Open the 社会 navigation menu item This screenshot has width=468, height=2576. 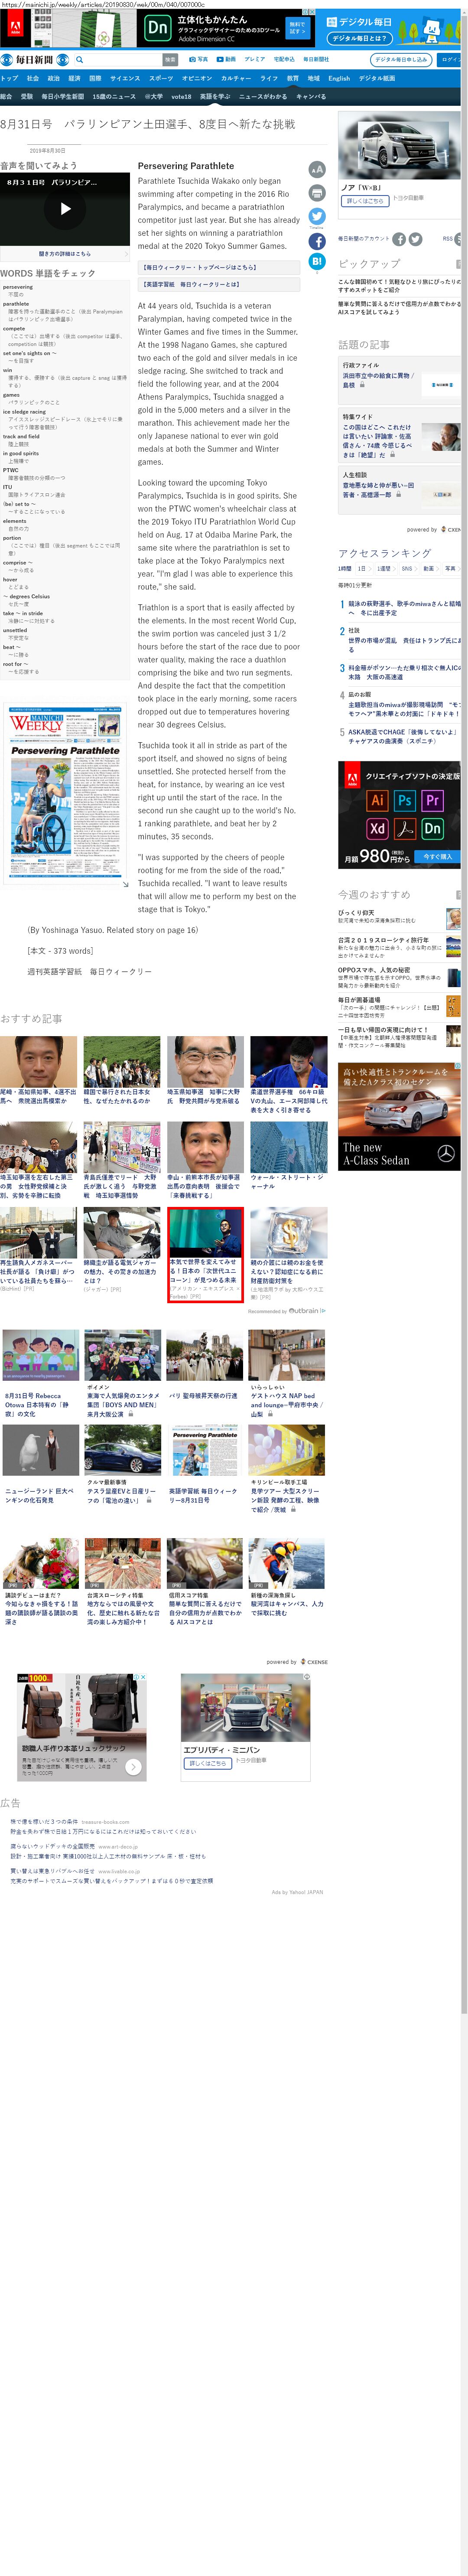tap(33, 78)
